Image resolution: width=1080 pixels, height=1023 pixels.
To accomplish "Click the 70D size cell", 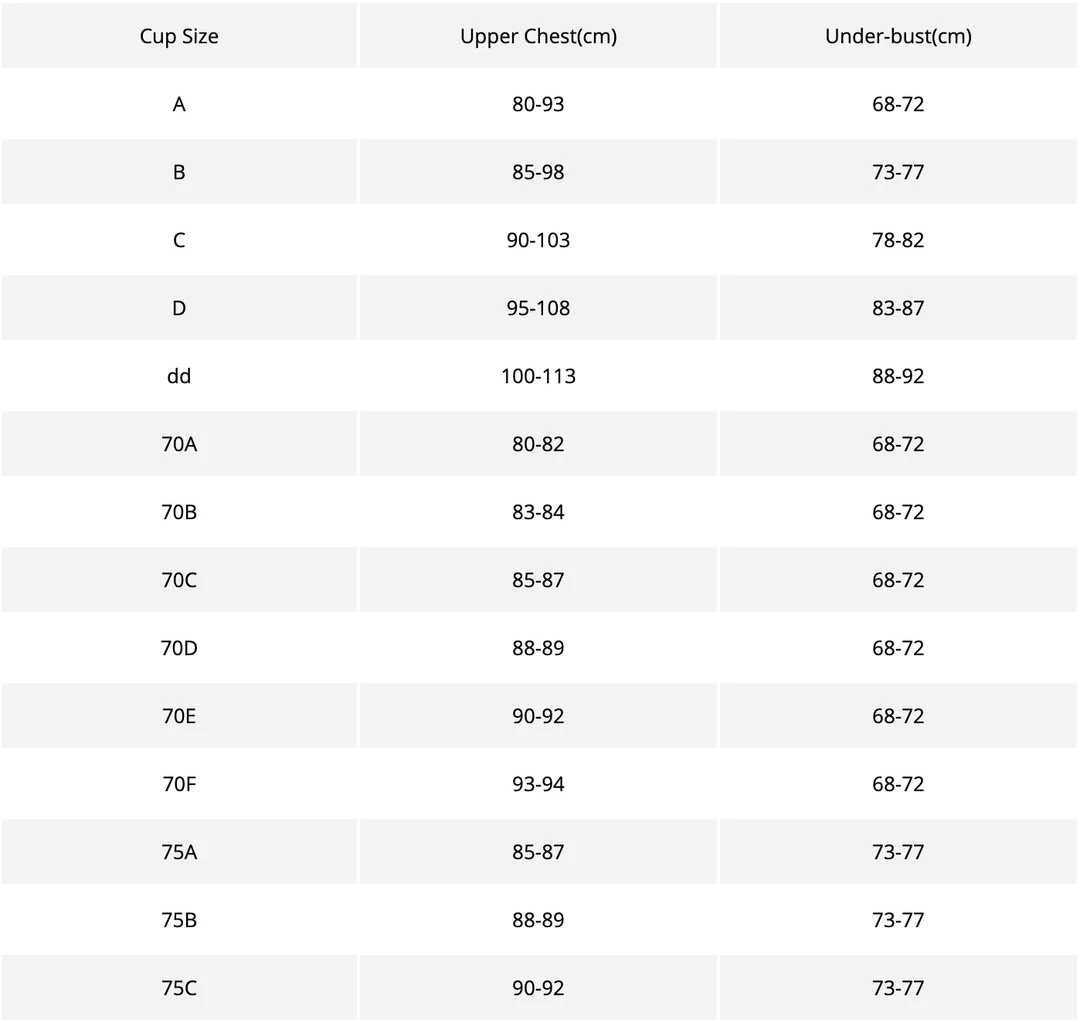I will pyautogui.click(x=179, y=648).
